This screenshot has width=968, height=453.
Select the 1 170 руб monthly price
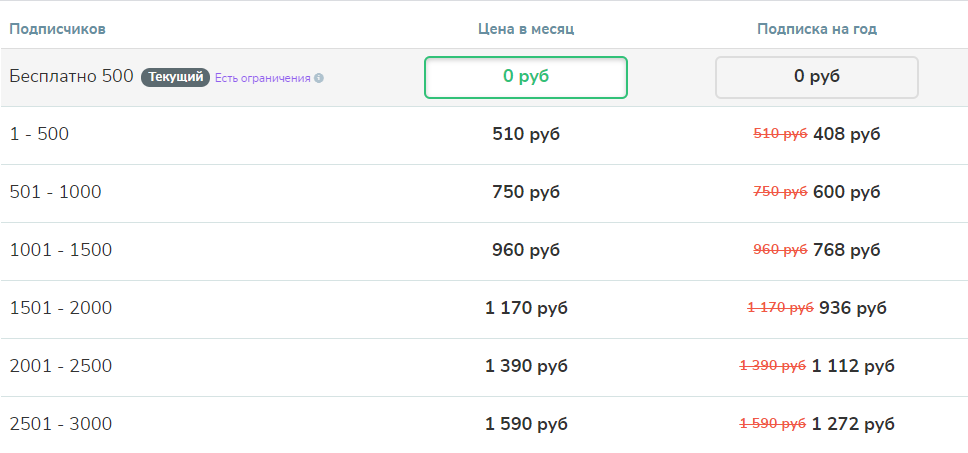[526, 308]
